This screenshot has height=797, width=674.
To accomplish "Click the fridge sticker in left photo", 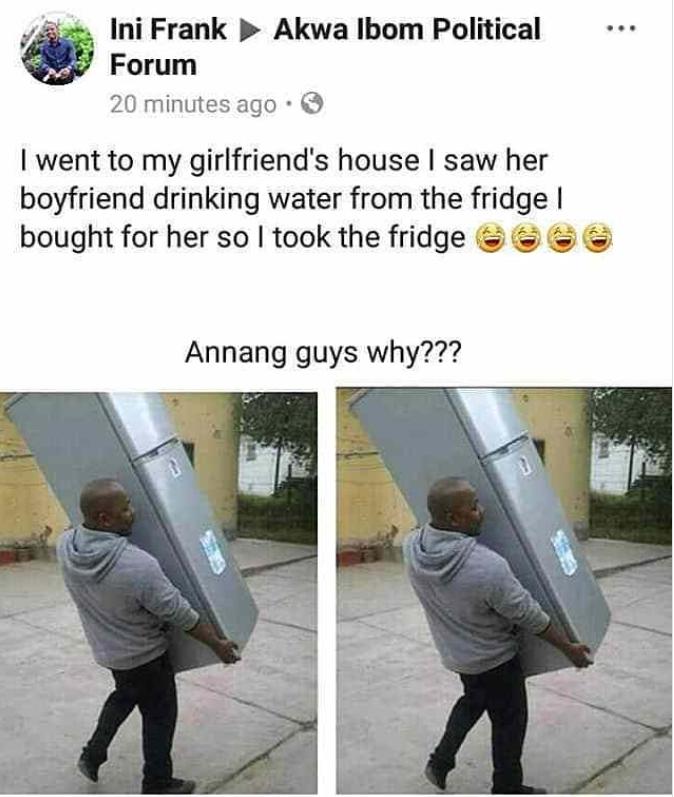I will (212, 553).
